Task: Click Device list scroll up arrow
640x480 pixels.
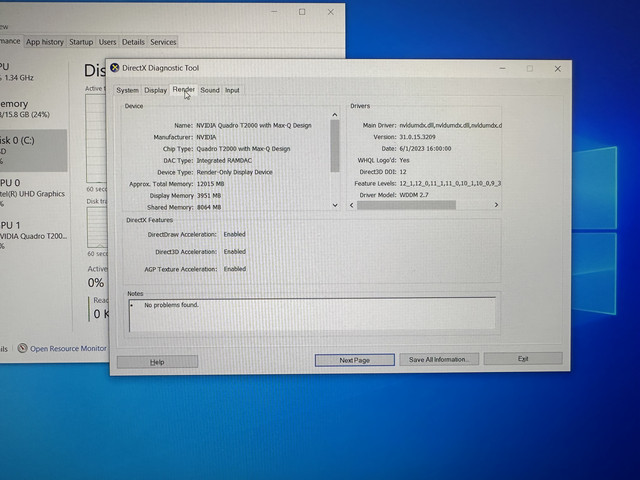Action: tap(335, 115)
